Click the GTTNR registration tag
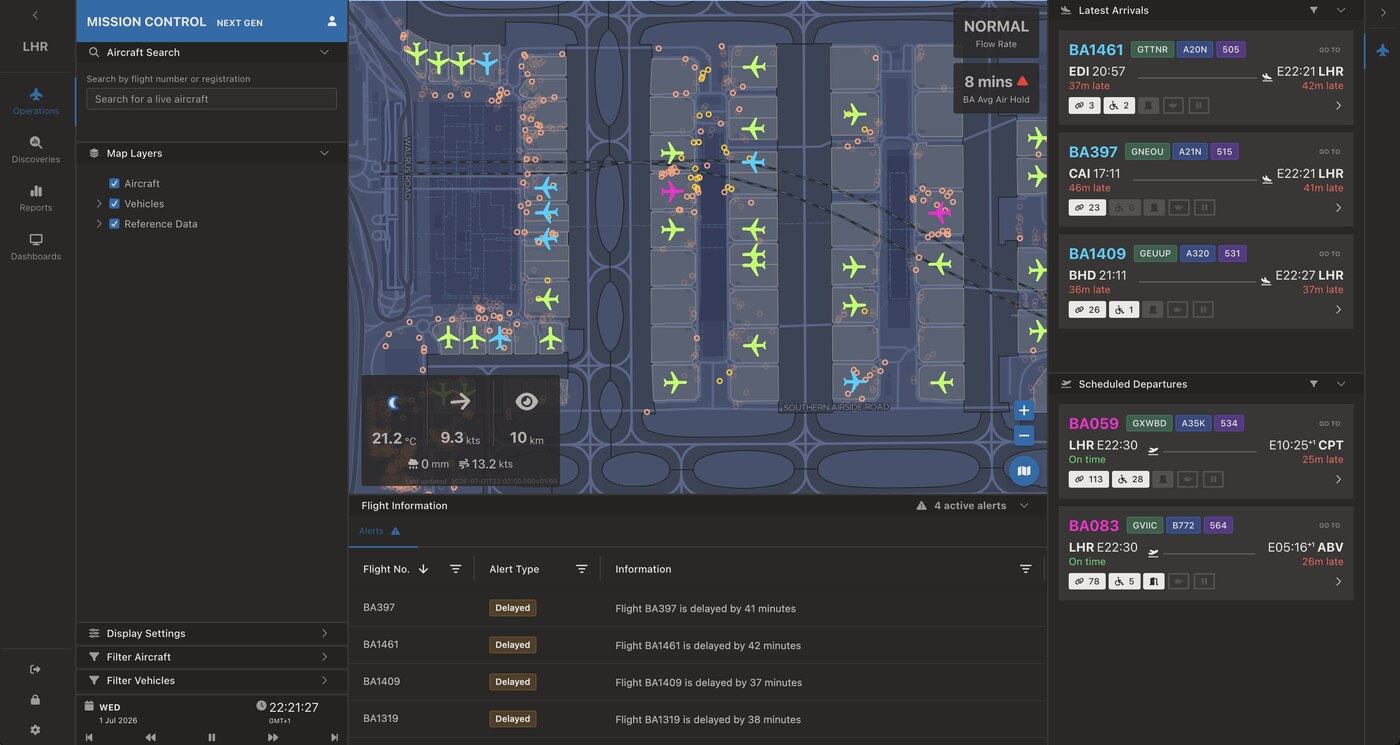 coord(1152,49)
